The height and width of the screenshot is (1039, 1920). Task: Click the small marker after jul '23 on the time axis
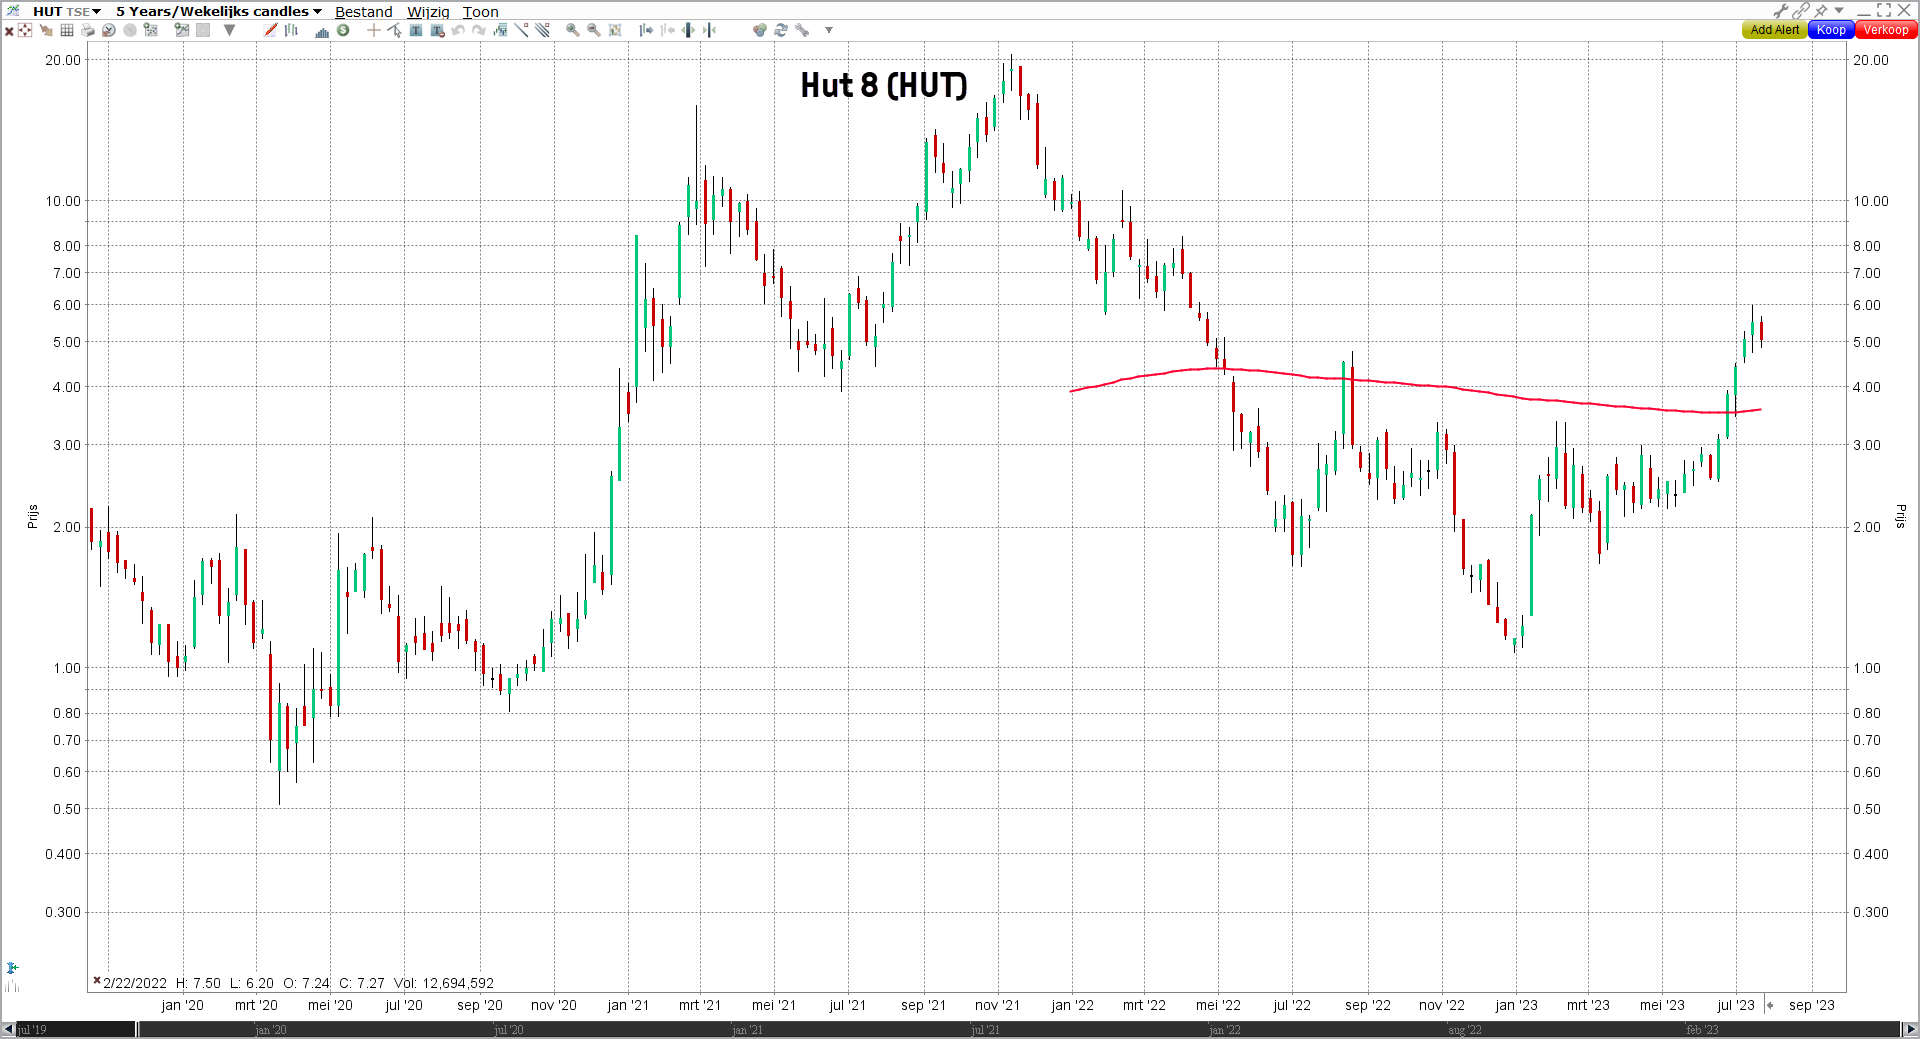coord(1769,1005)
